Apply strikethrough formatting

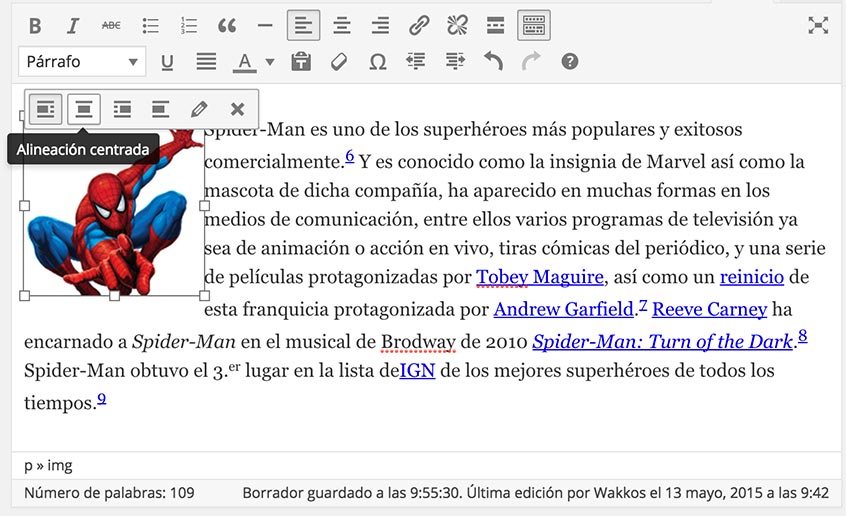pyautogui.click(x=111, y=25)
